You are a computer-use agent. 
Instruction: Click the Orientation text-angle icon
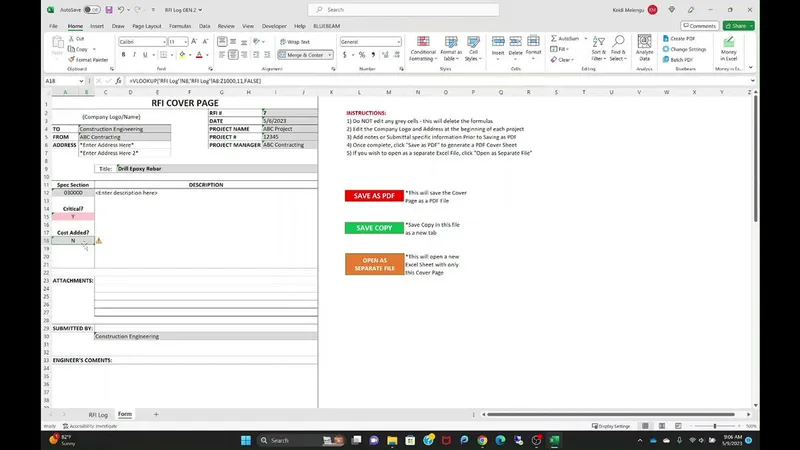[x=257, y=42]
